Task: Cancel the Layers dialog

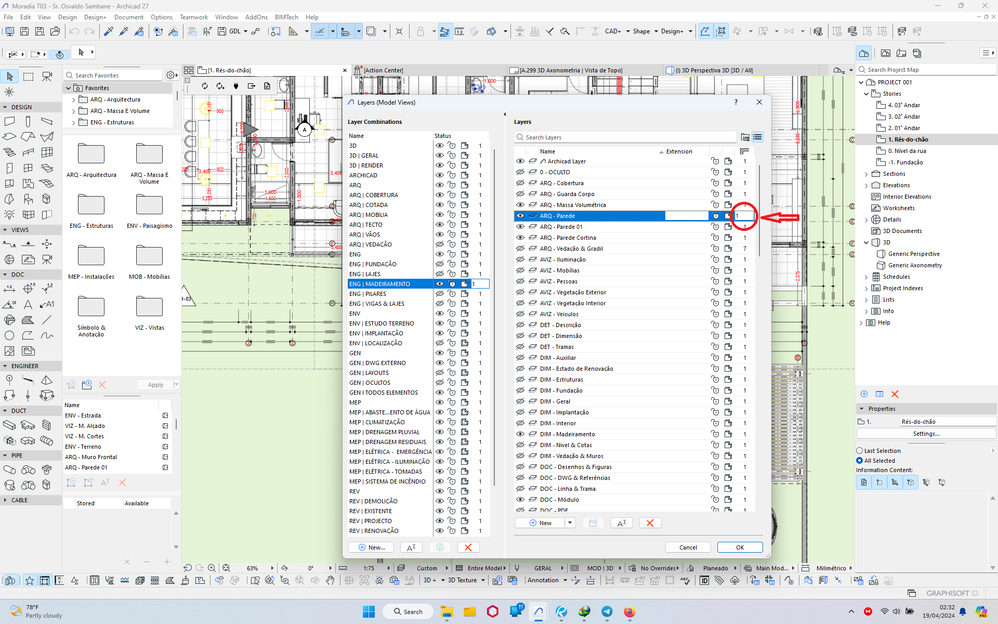Action: tap(688, 548)
